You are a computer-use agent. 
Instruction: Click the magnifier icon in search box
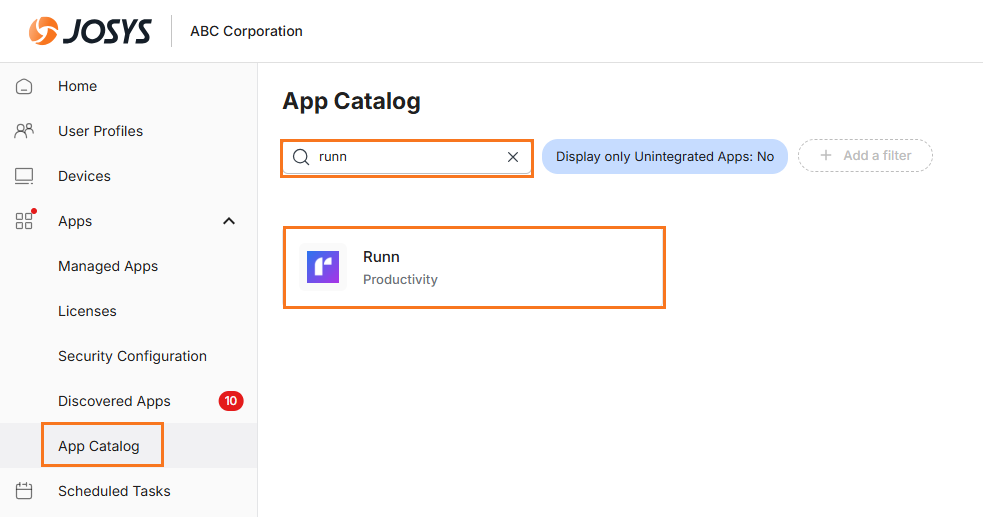click(x=301, y=157)
